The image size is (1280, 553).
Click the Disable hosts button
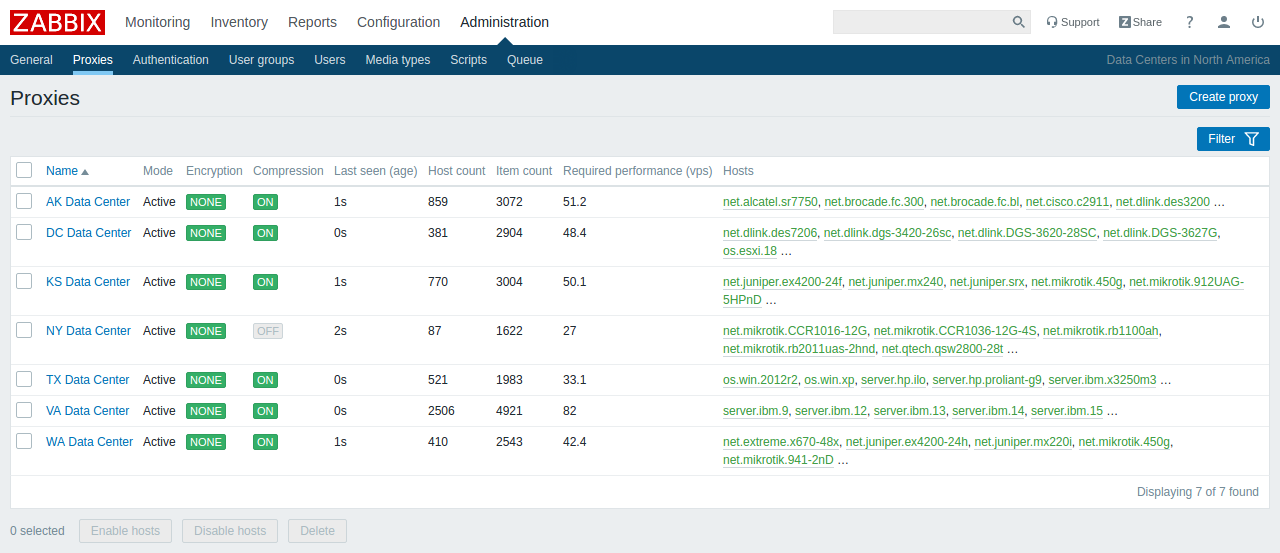pos(230,531)
